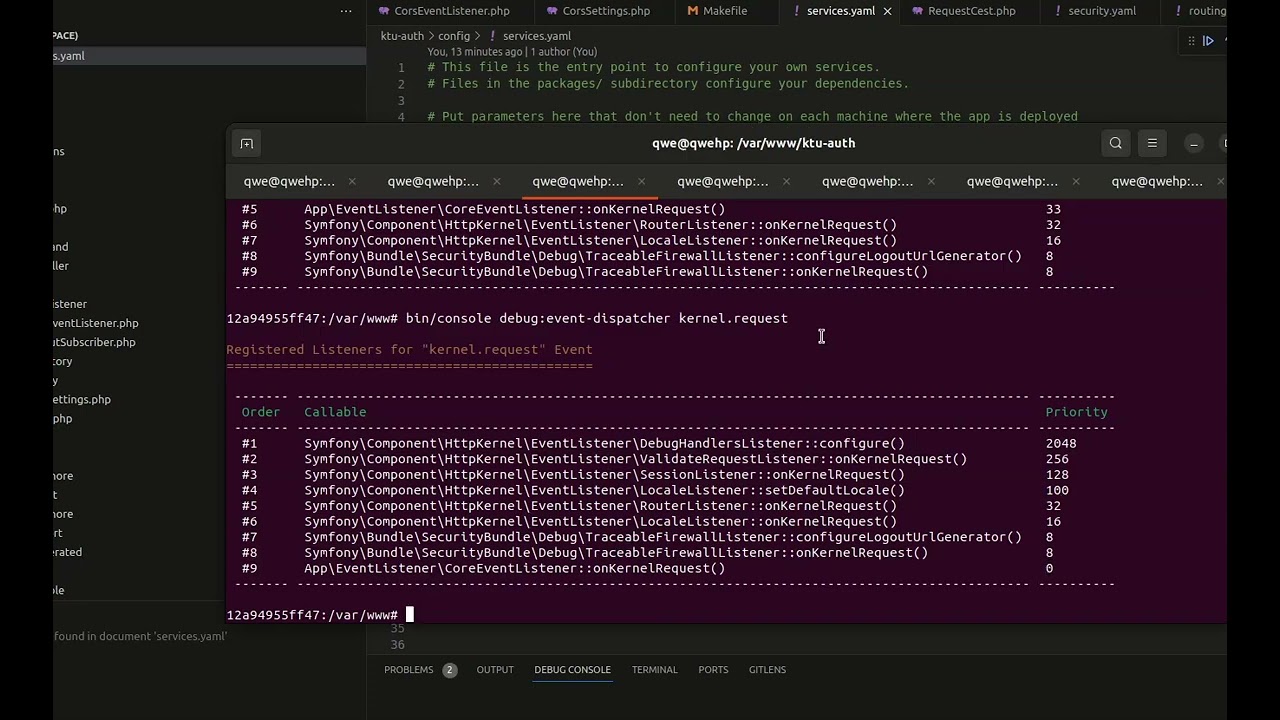This screenshot has height=720, width=1280.
Task: Minimize the terminal window
Action: [1194, 143]
